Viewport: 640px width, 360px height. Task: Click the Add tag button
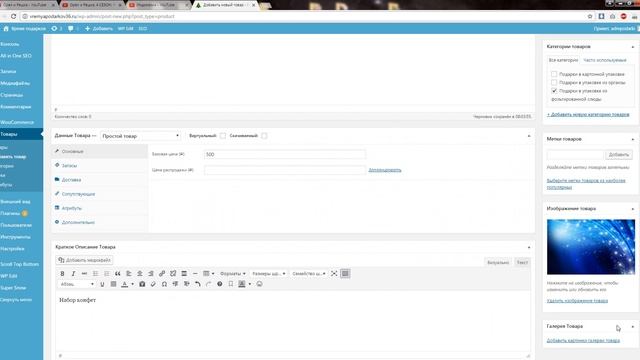click(x=619, y=155)
